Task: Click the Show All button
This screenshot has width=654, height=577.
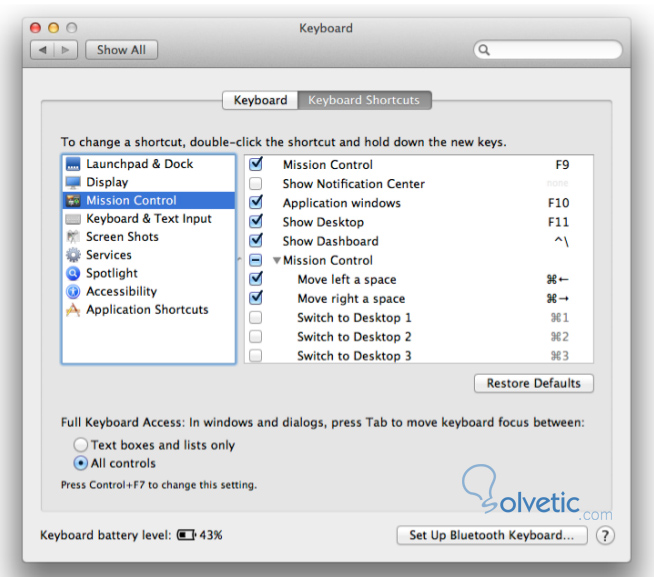Action: (121, 50)
